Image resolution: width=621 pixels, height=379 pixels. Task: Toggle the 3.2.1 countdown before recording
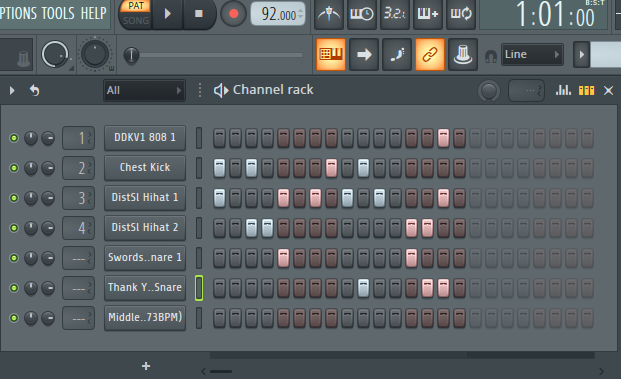pos(395,14)
